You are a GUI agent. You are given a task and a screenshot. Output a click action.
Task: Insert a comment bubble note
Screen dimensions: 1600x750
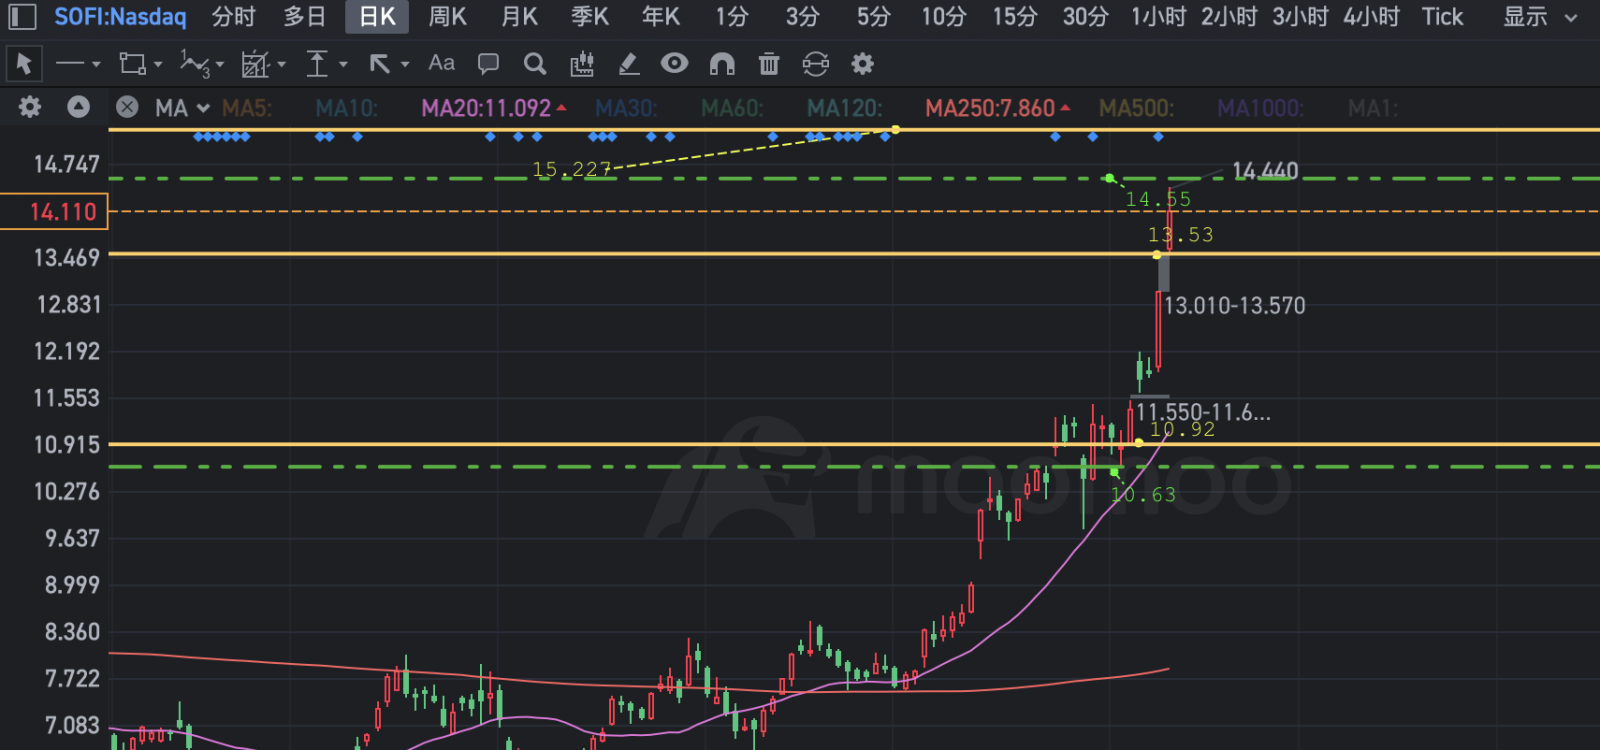pos(488,64)
